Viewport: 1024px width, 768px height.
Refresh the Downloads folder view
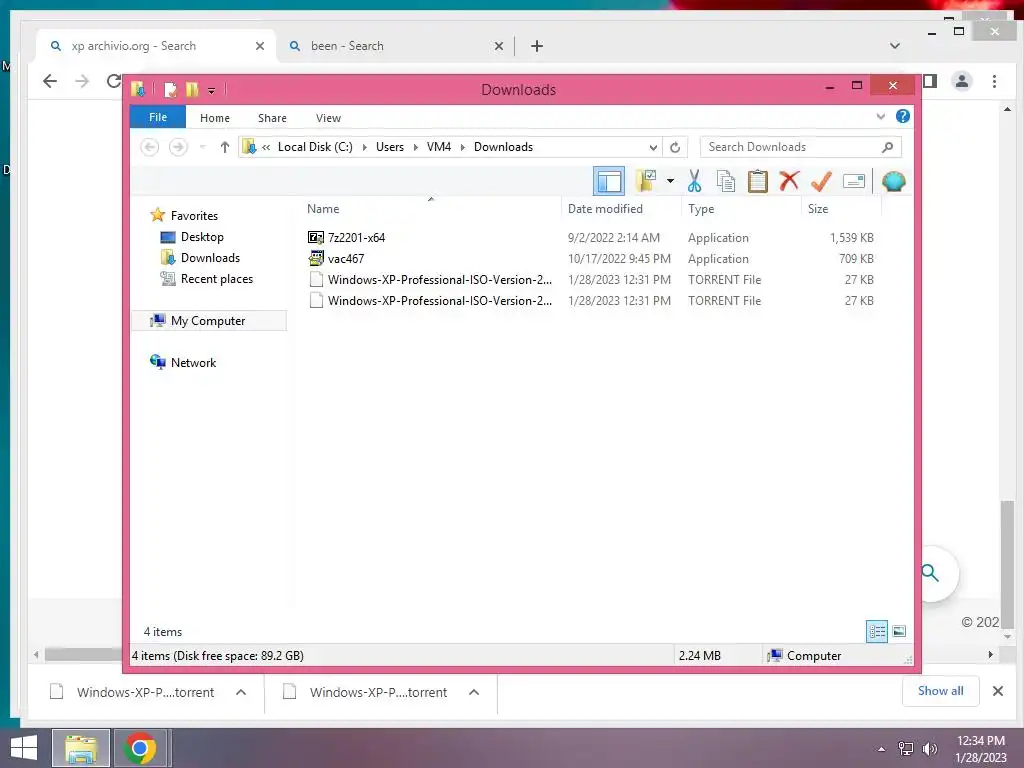point(675,147)
